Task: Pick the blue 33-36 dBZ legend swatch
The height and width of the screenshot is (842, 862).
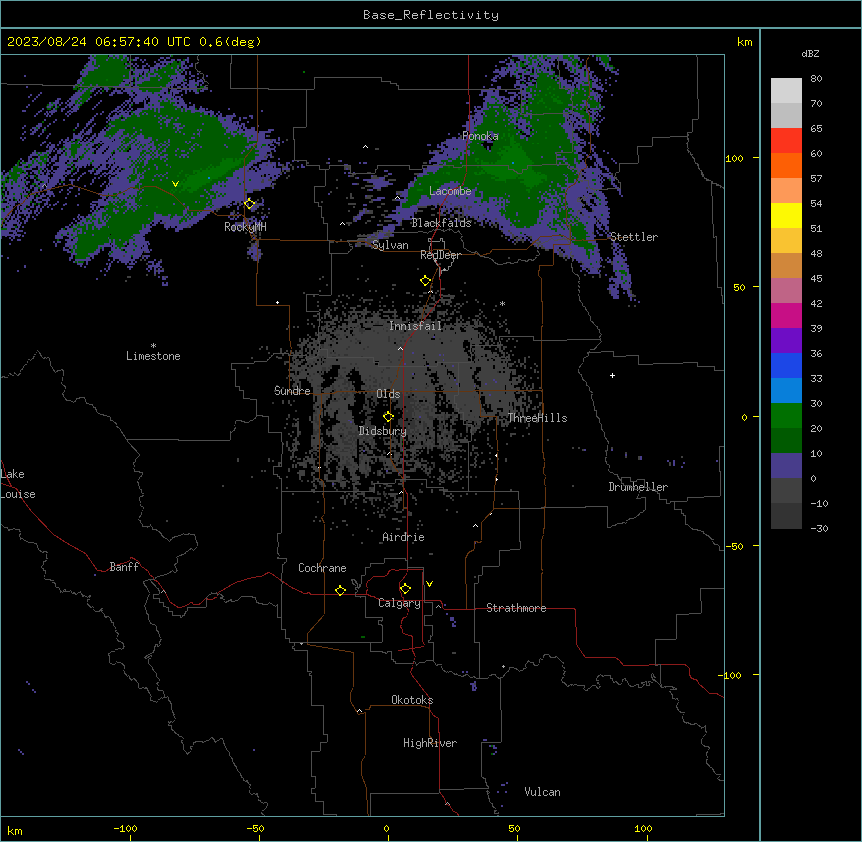Action: pyautogui.click(x=786, y=365)
